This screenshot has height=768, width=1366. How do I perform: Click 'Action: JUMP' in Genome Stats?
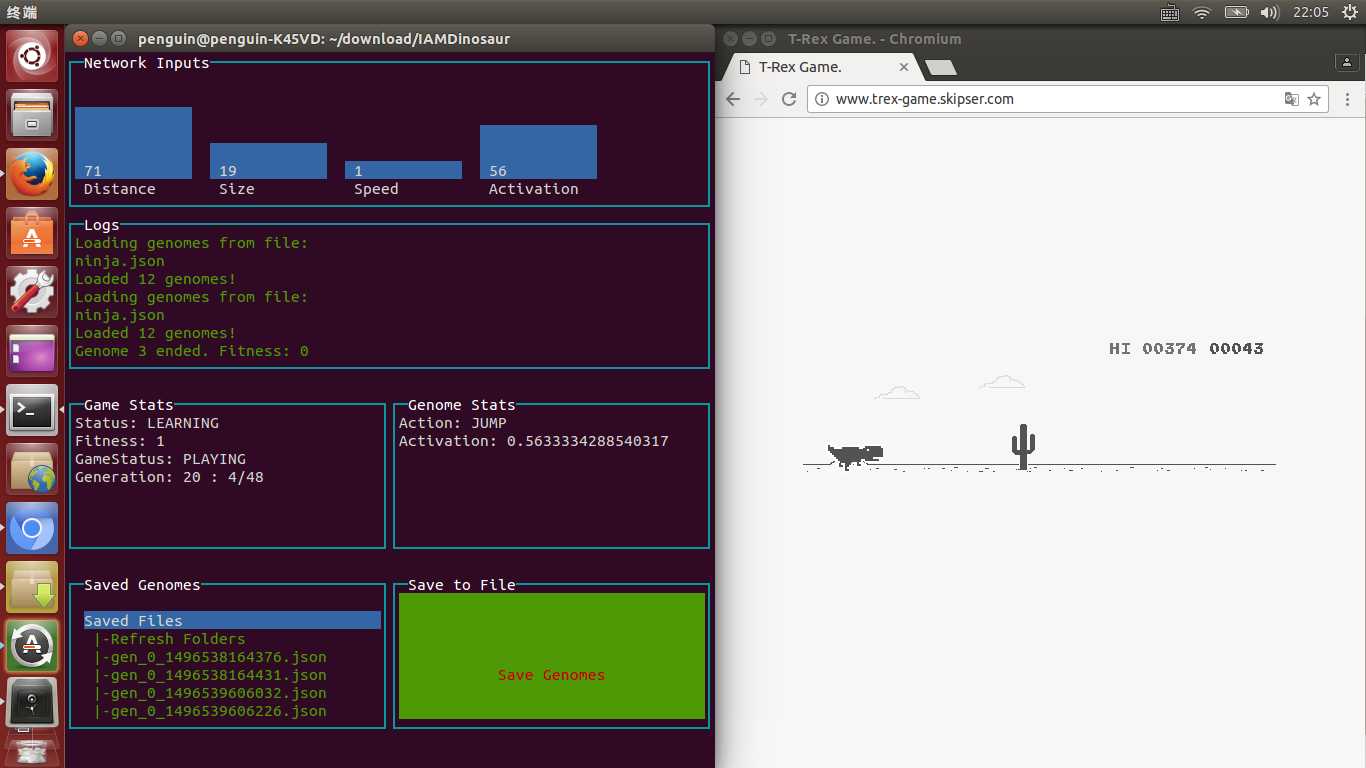[x=453, y=423]
